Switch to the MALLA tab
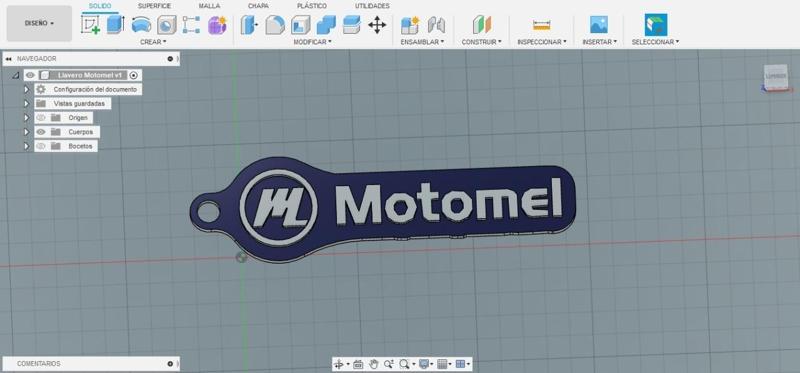Screen dimensions: 800x373 pos(210,6)
